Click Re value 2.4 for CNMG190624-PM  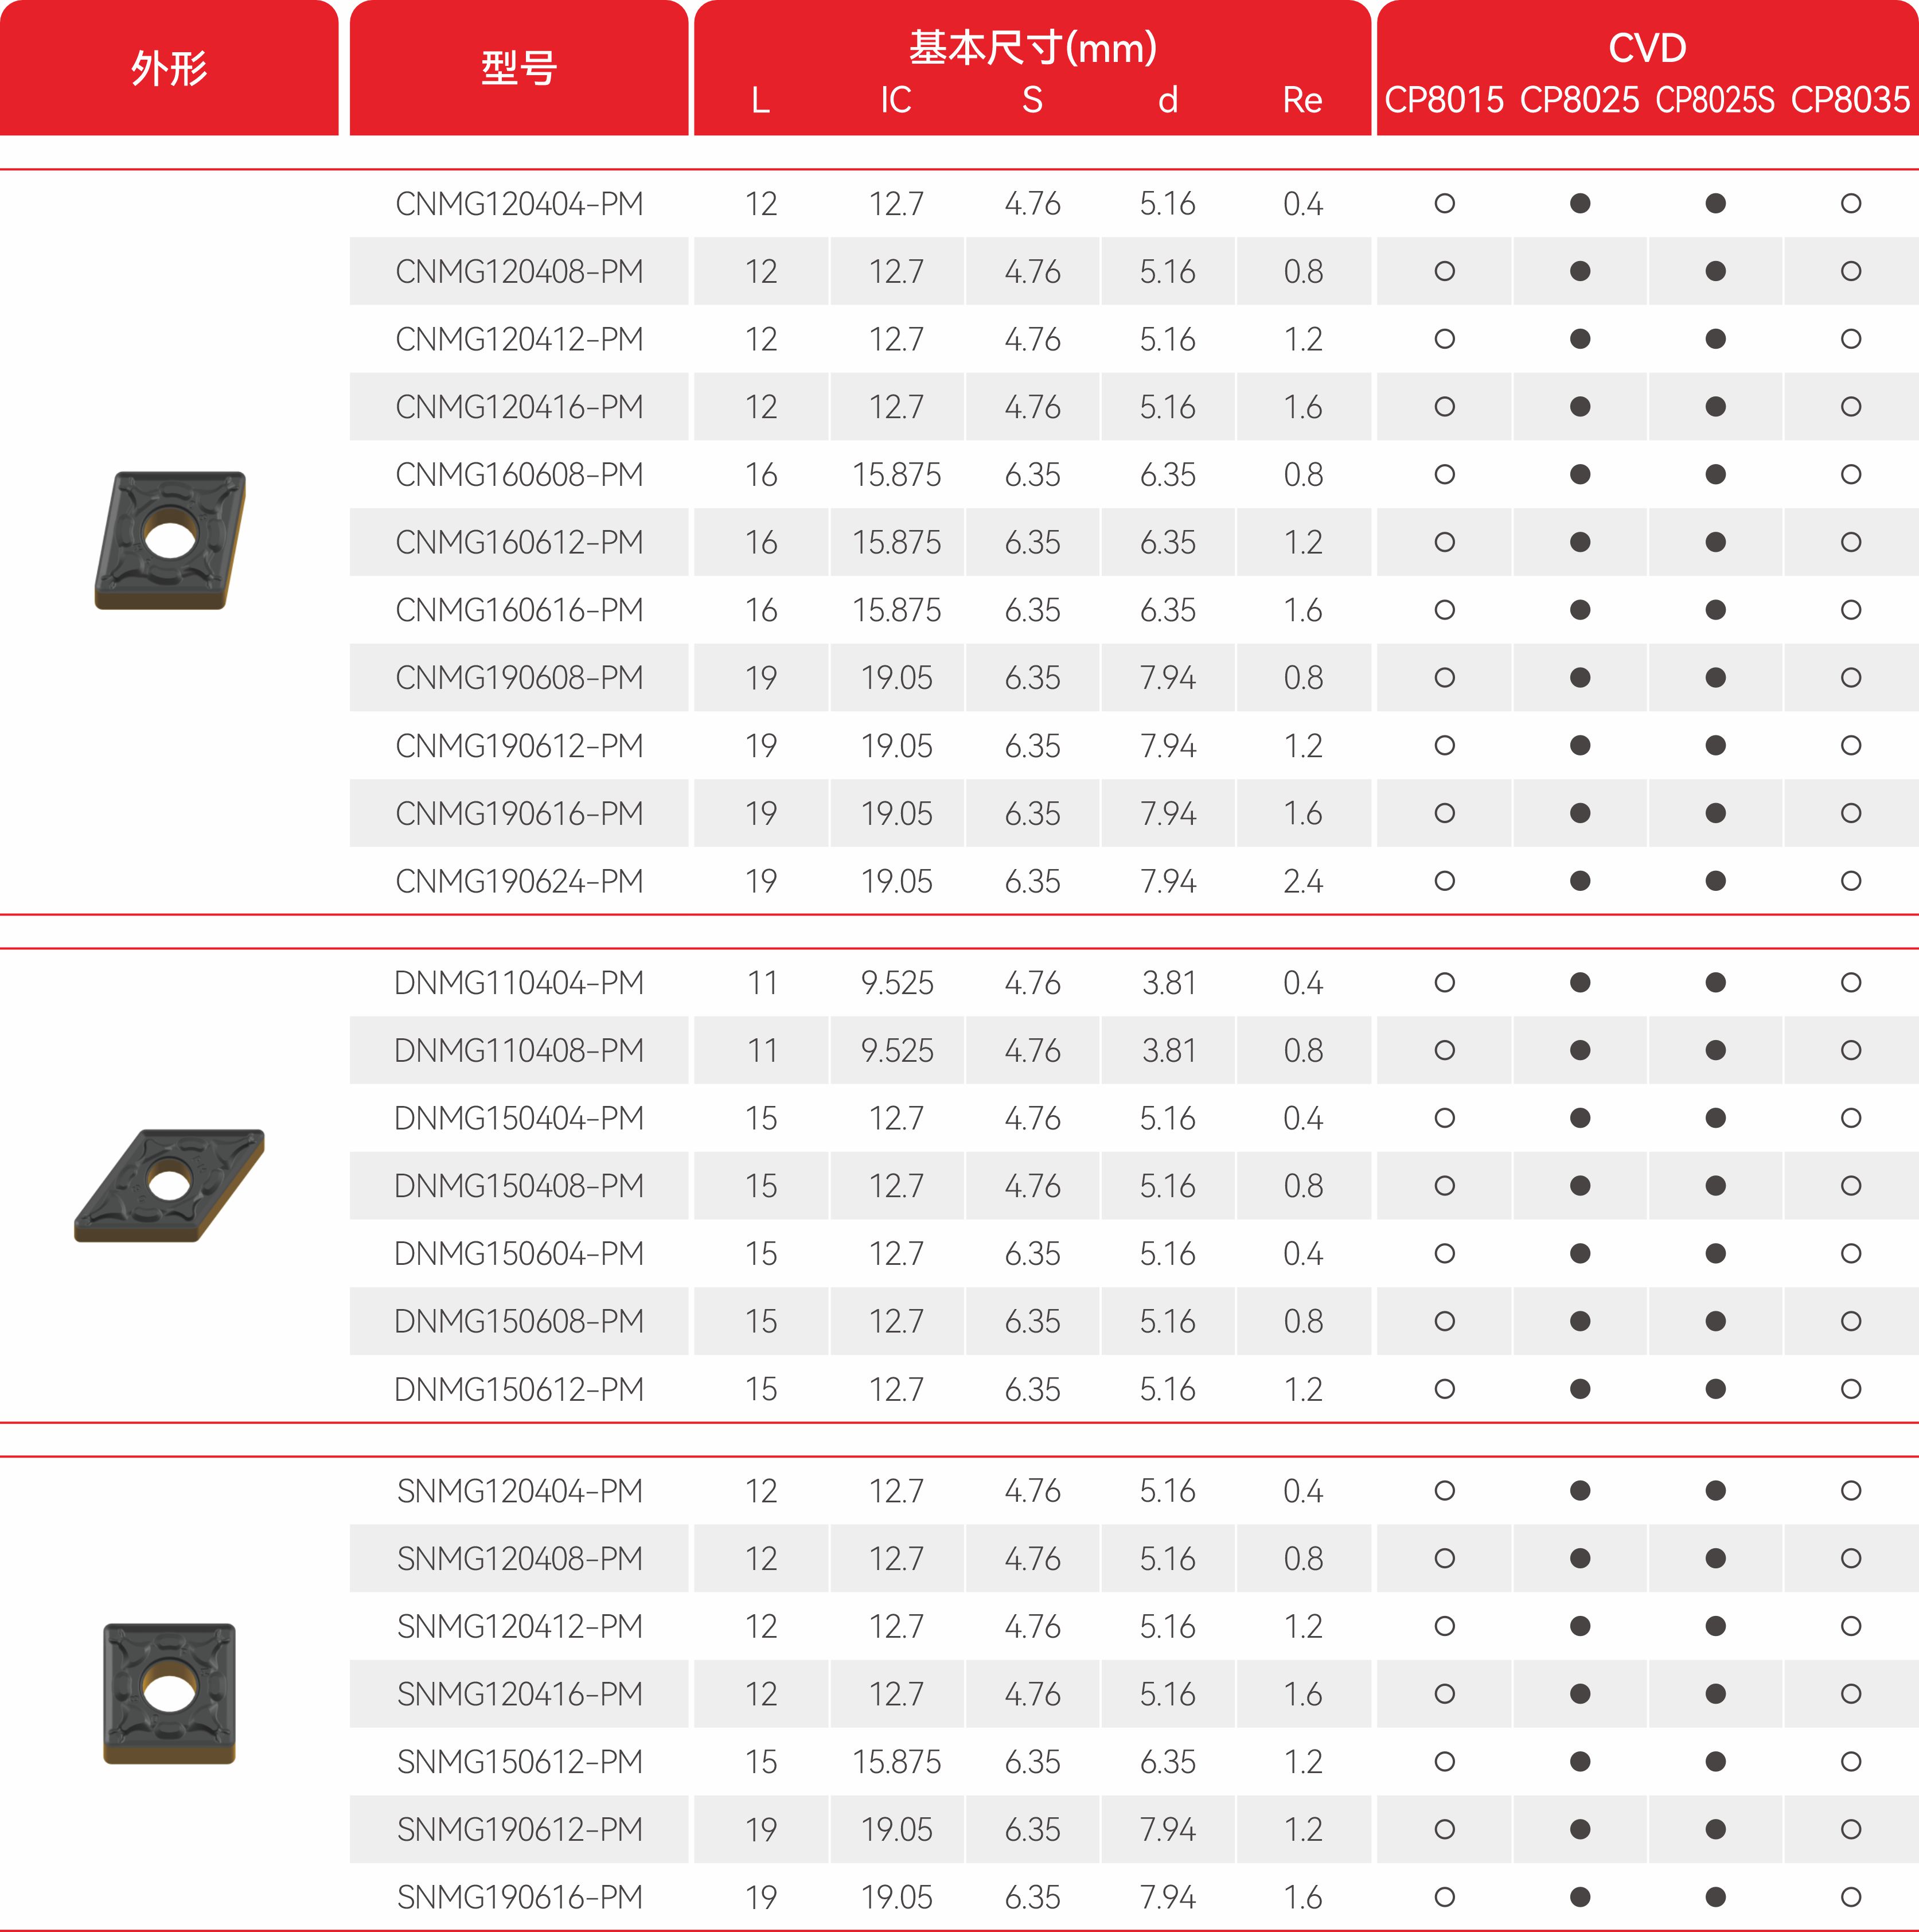click(1303, 881)
